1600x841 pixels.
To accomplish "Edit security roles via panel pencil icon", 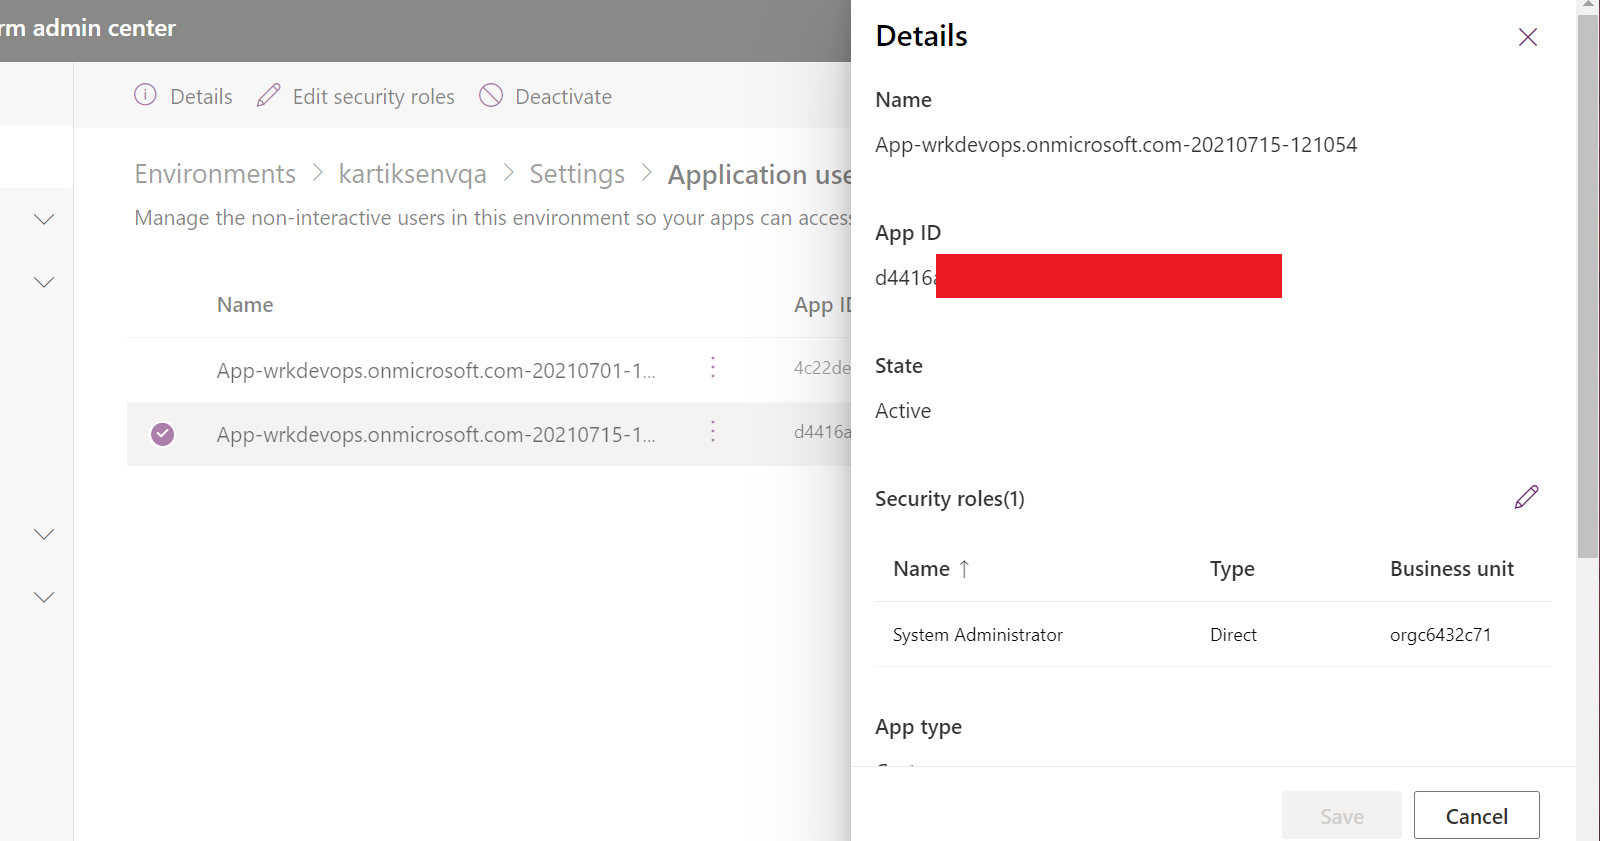I will 1526,497.
